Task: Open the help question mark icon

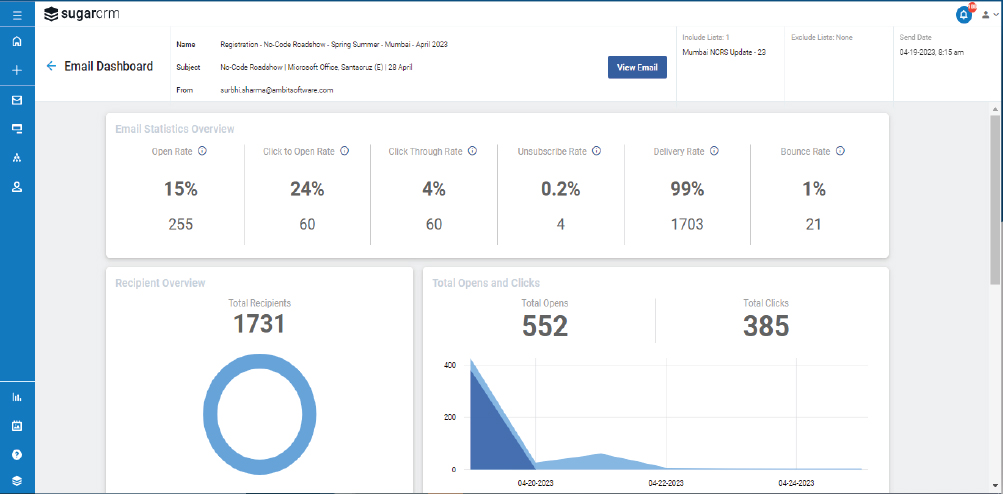Action: (x=17, y=454)
